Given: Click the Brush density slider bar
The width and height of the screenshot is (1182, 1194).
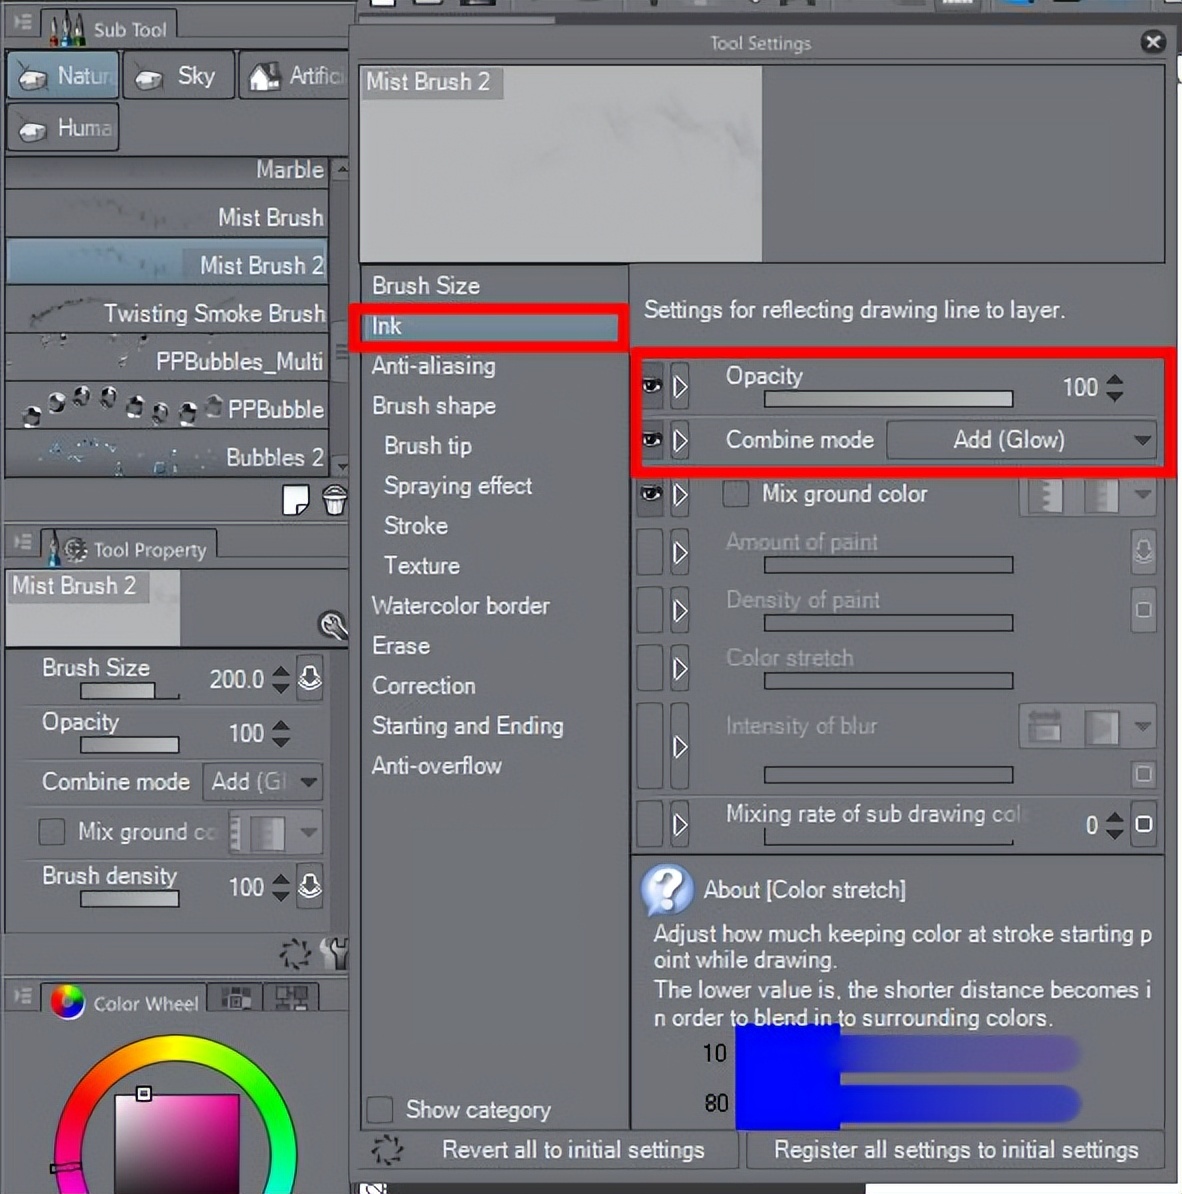Looking at the screenshot, I should coord(129,899).
